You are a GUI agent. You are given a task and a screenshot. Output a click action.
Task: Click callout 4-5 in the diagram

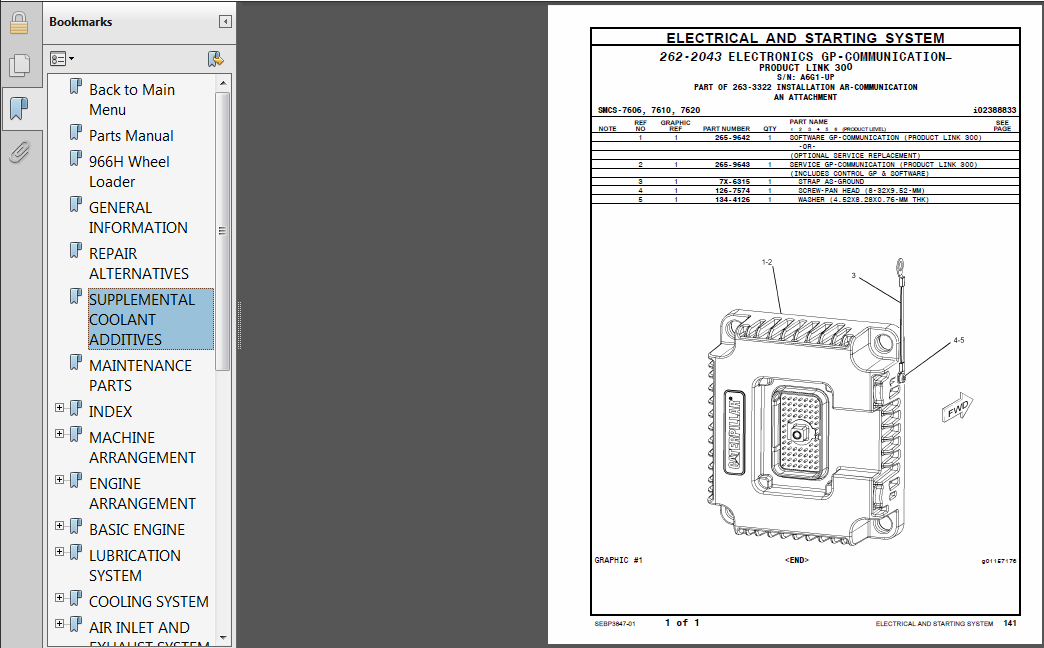tap(958, 340)
